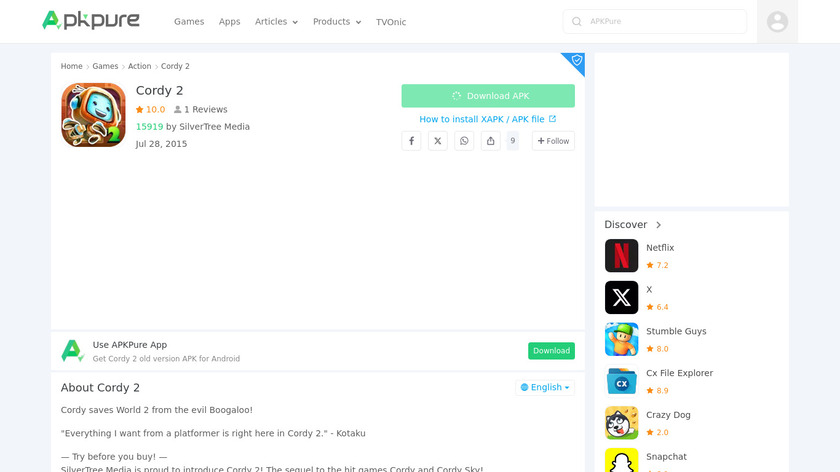840x472 pixels.
Task: Click Use APKPure App text
Action: click(130, 345)
